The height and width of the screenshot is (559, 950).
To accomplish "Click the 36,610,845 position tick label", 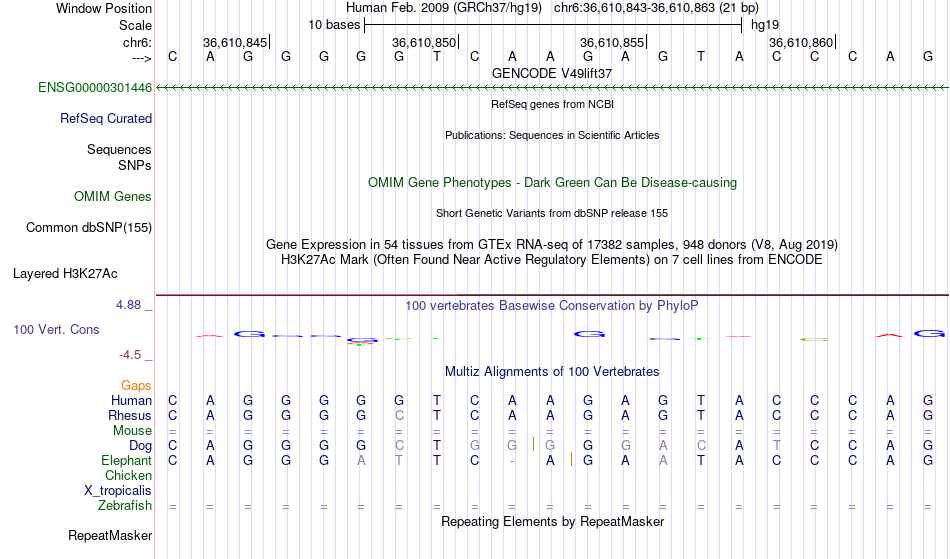I will [x=234, y=42].
